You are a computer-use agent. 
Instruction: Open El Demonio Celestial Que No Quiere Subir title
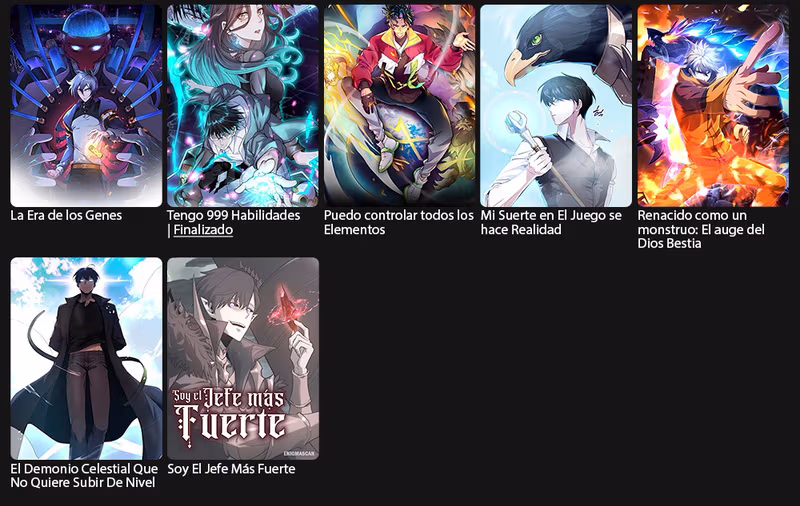click(84, 475)
